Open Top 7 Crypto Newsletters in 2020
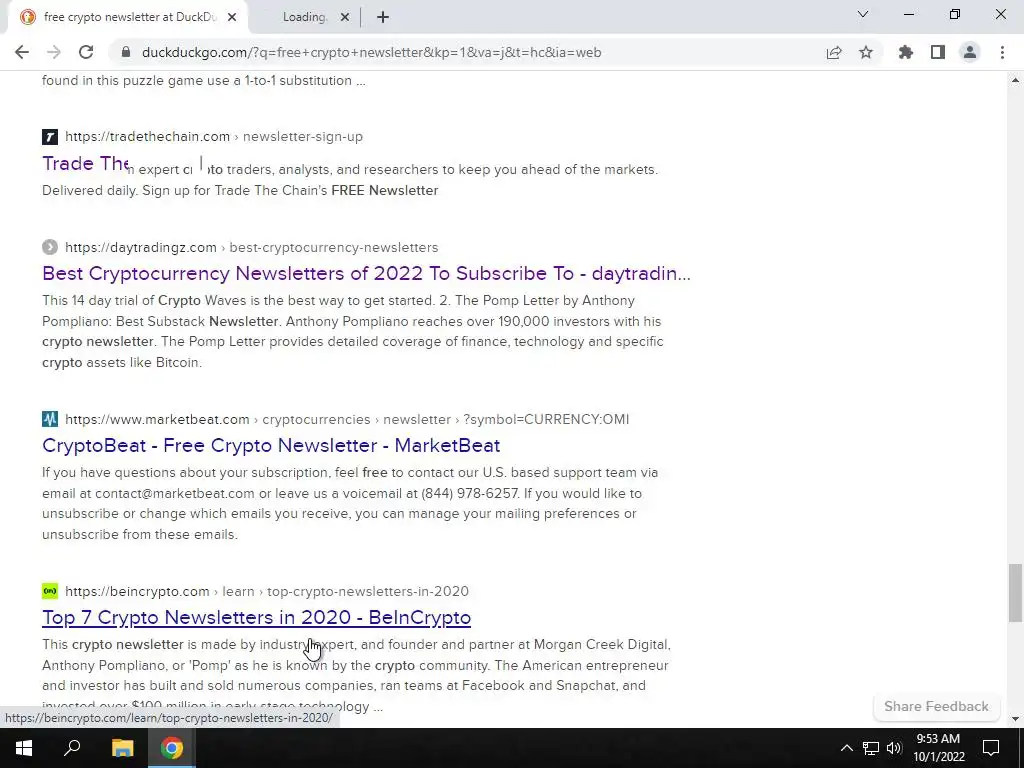 click(x=257, y=617)
